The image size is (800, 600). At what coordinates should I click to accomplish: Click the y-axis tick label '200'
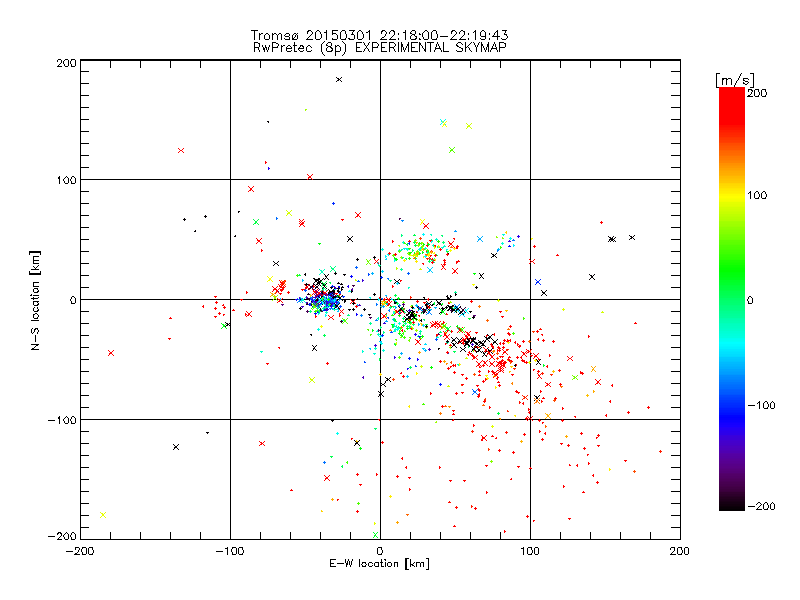tap(66, 63)
